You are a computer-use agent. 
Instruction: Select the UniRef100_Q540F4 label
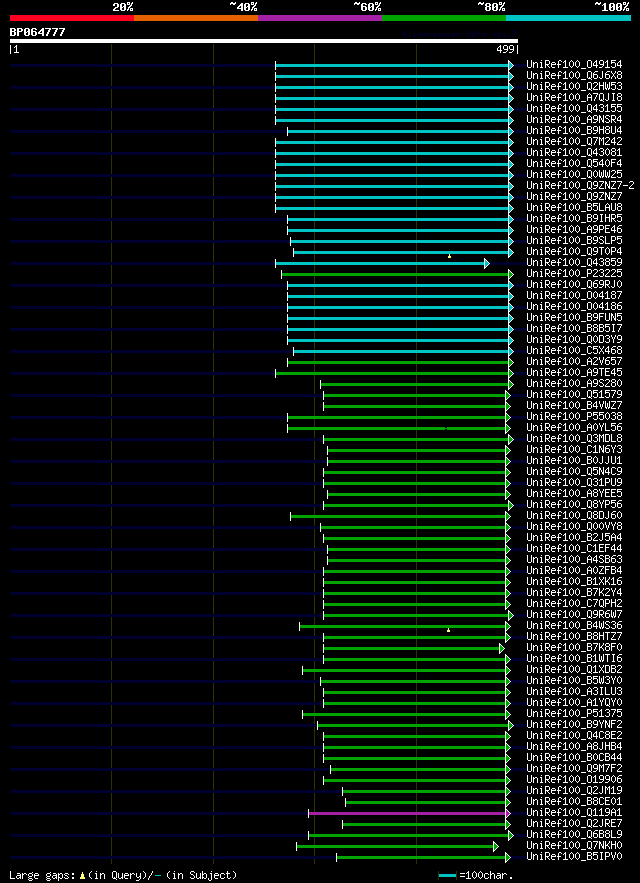coord(574,164)
